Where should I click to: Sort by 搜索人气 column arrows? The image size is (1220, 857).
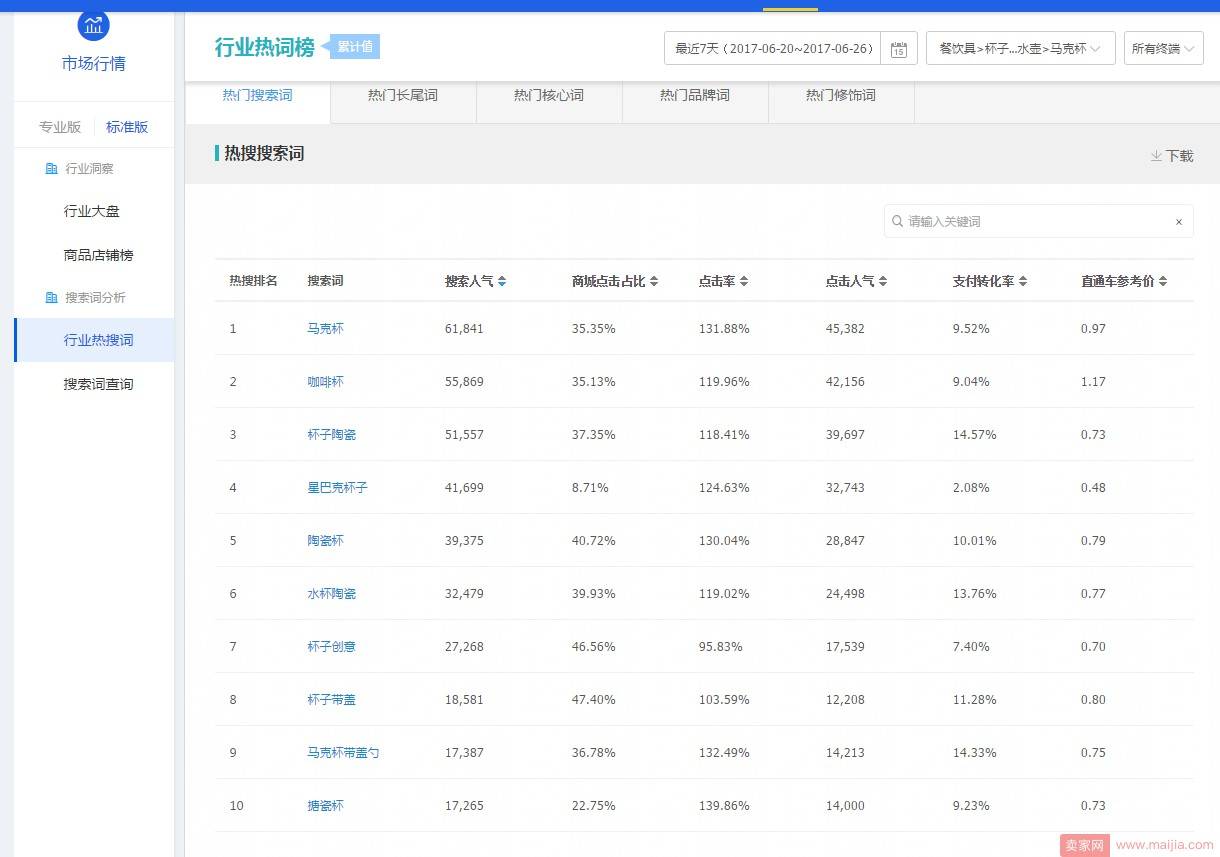[x=502, y=282]
